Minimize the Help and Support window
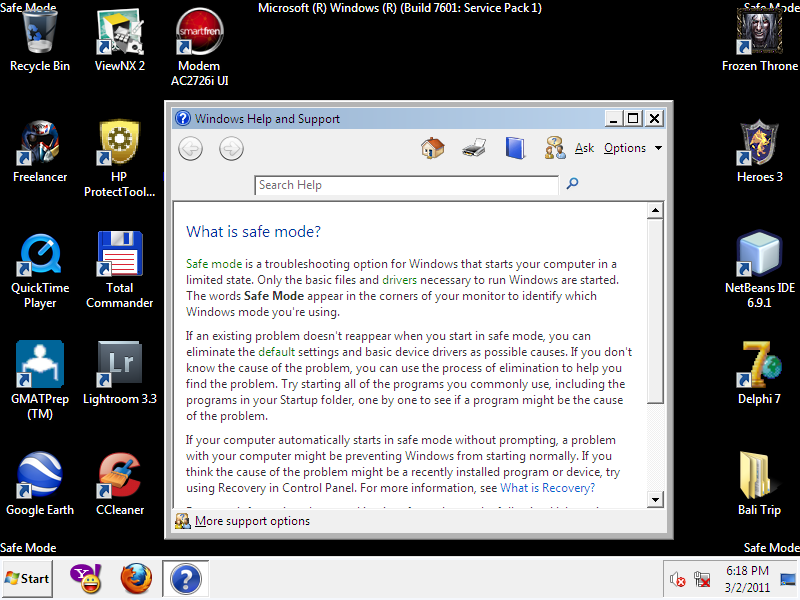The height and width of the screenshot is (600, 800). point(613,119)
